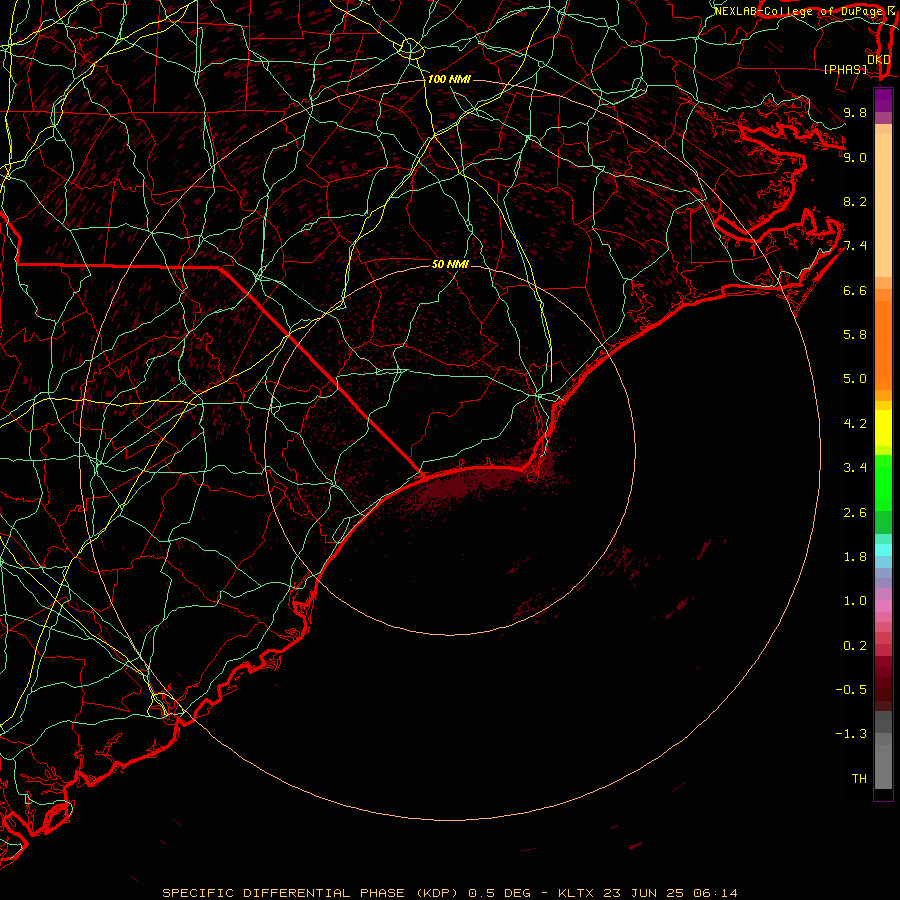
Task: Click the 8.2 scale value
Action: click(855, 201)
